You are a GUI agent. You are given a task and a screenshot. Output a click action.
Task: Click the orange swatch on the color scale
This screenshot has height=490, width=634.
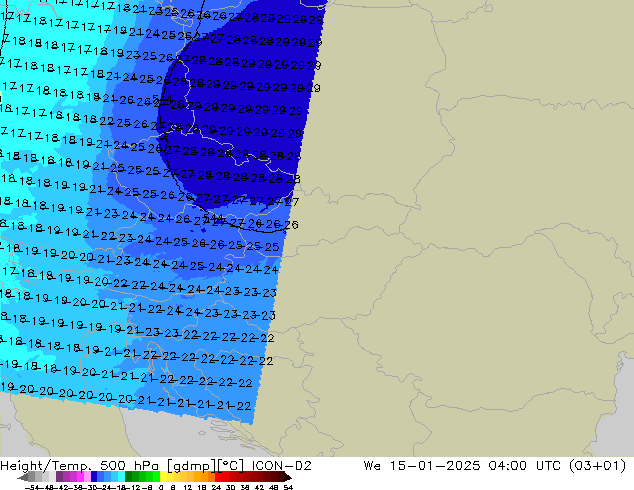pyautogui.click(x=205, y=477)
